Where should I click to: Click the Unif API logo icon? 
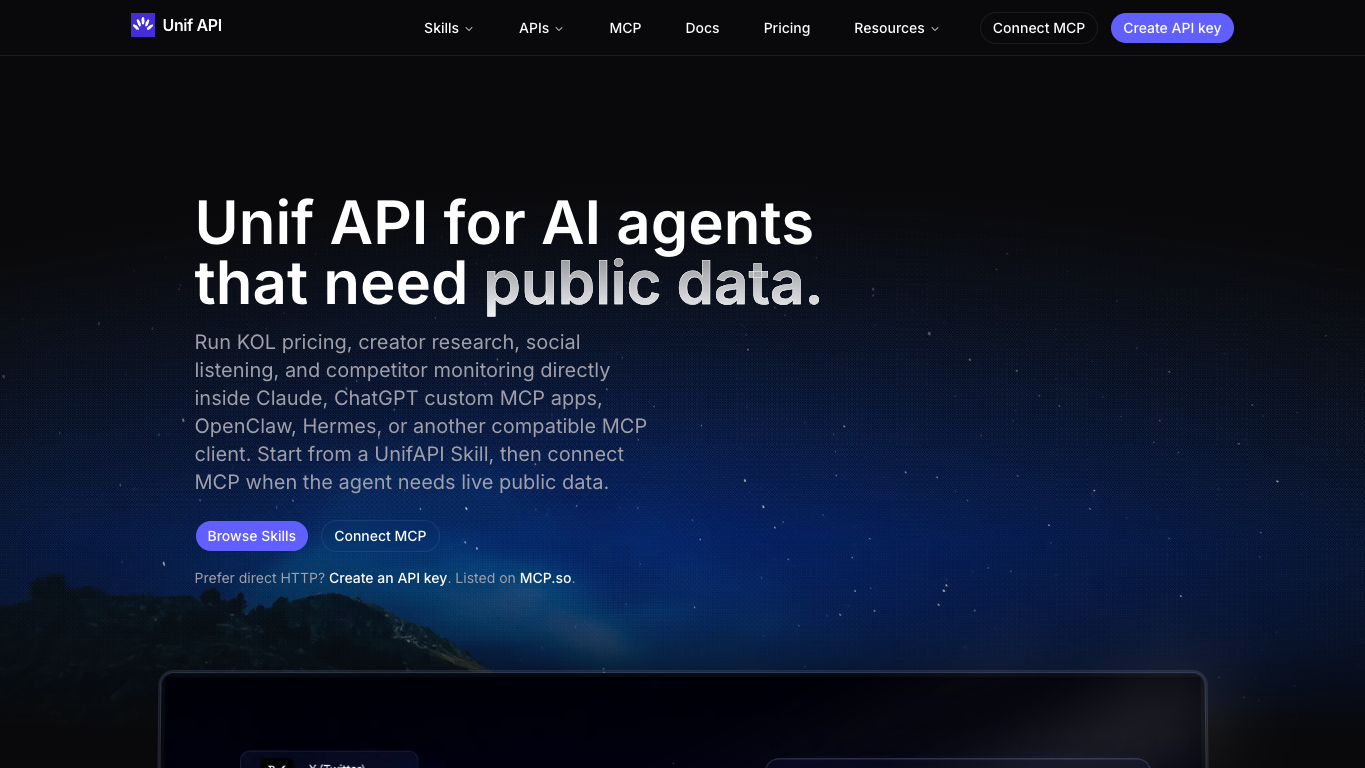(x=143, y=25)
